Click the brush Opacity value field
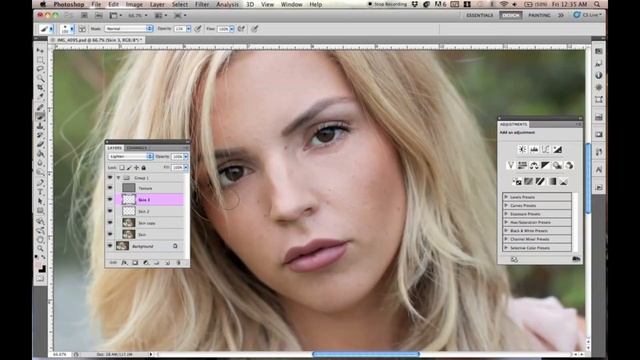Image resolution: width=640 pixels, height=360 pixels. (x=180, y=29)
